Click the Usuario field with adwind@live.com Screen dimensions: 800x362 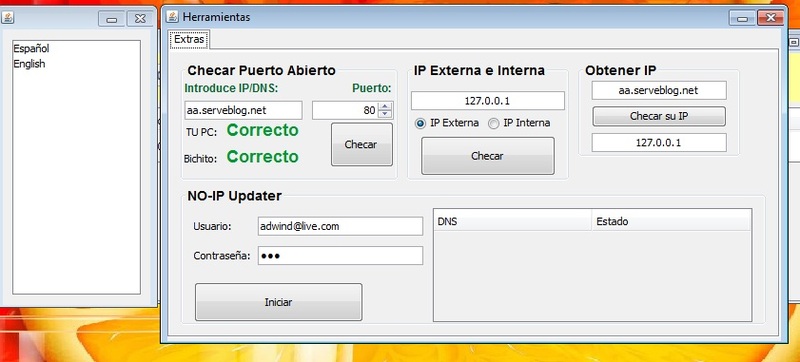340,226
